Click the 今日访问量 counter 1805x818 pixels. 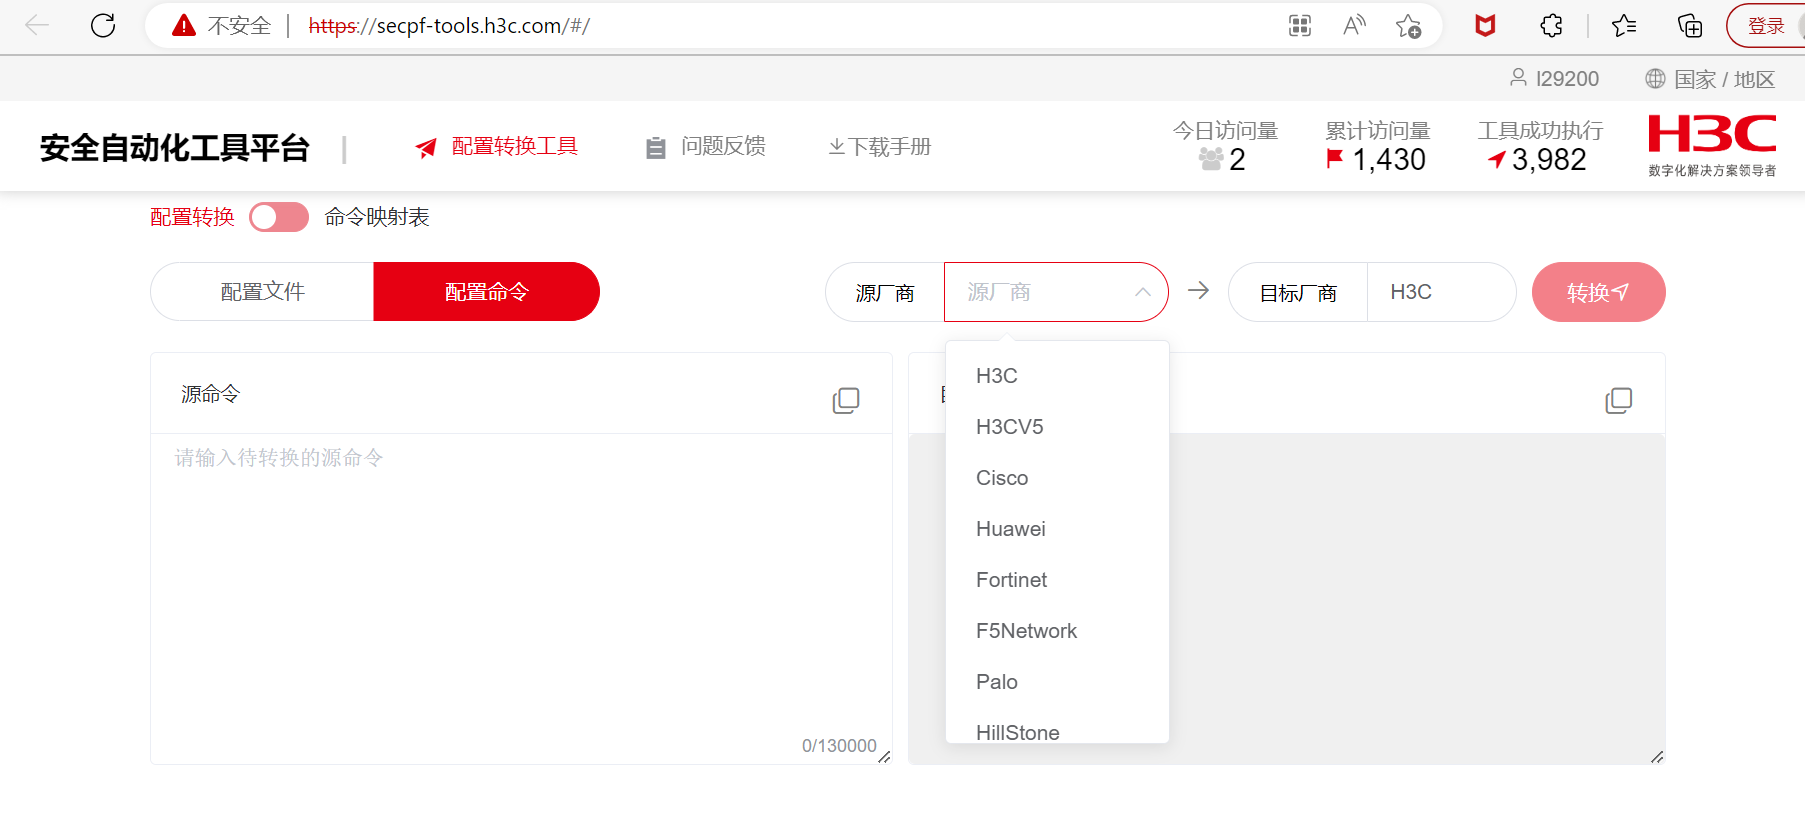[x=1225, y=146]
